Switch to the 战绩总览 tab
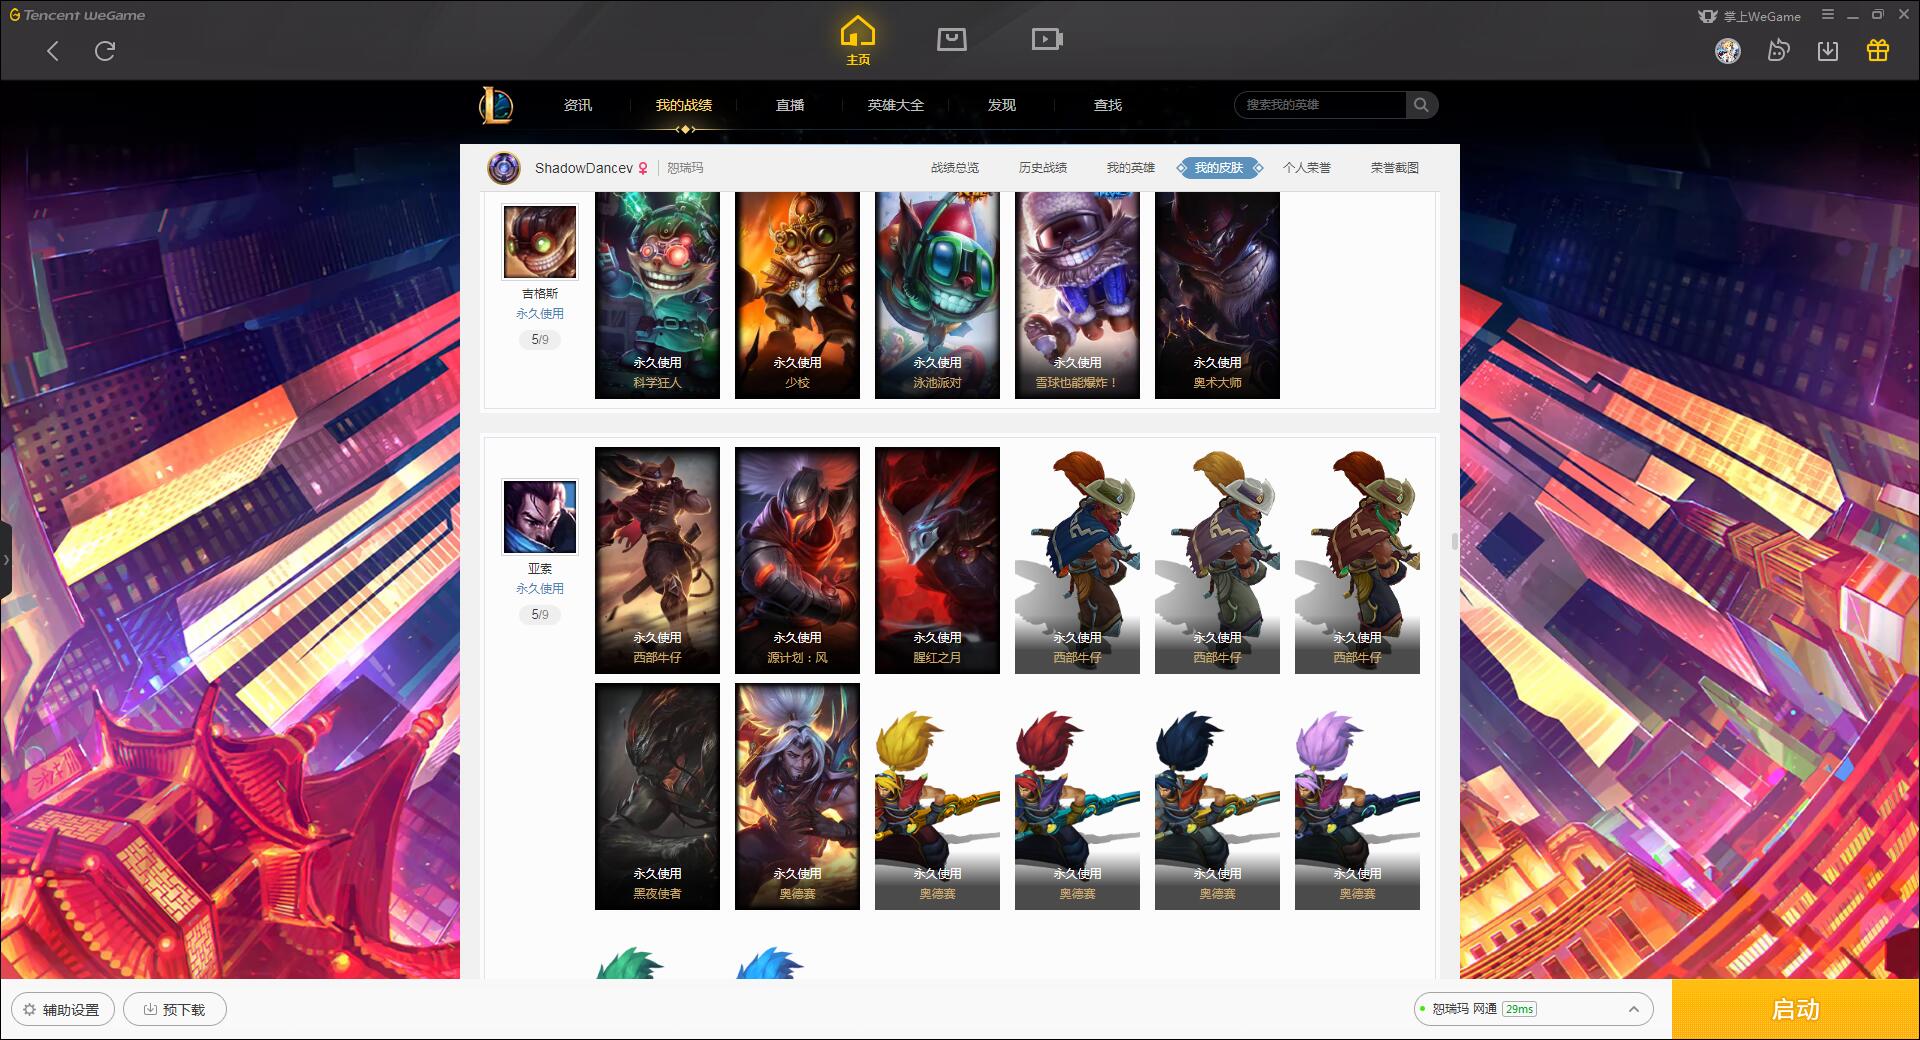Image resolution: width=1920 pixels, height=1040 pixels. [955, 168]
